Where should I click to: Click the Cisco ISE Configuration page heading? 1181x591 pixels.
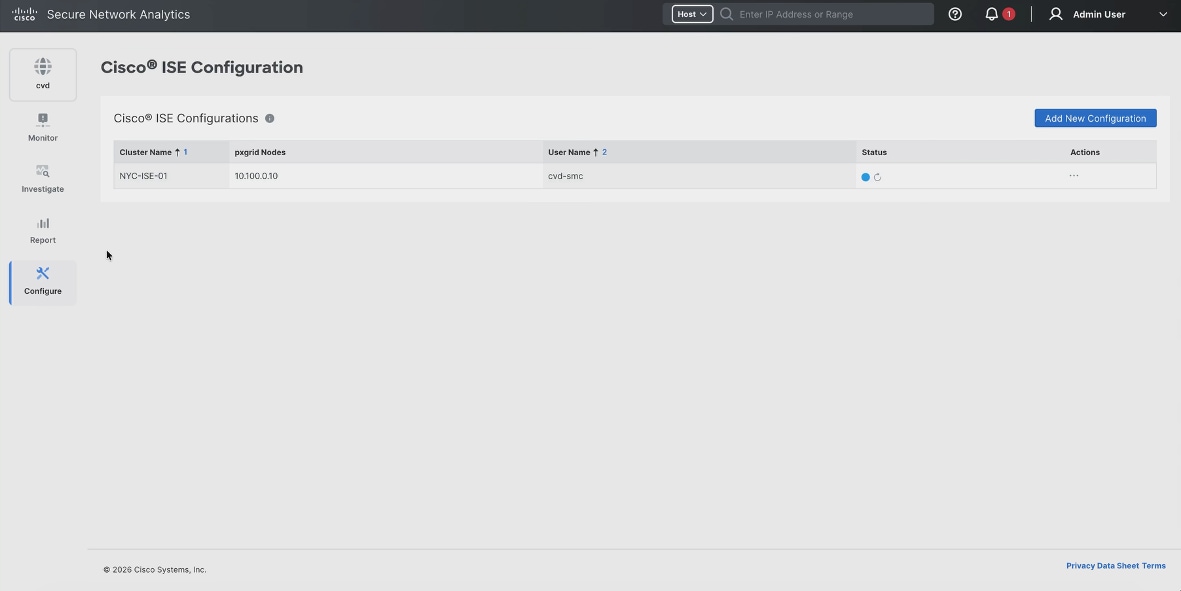tap(202, 67)
